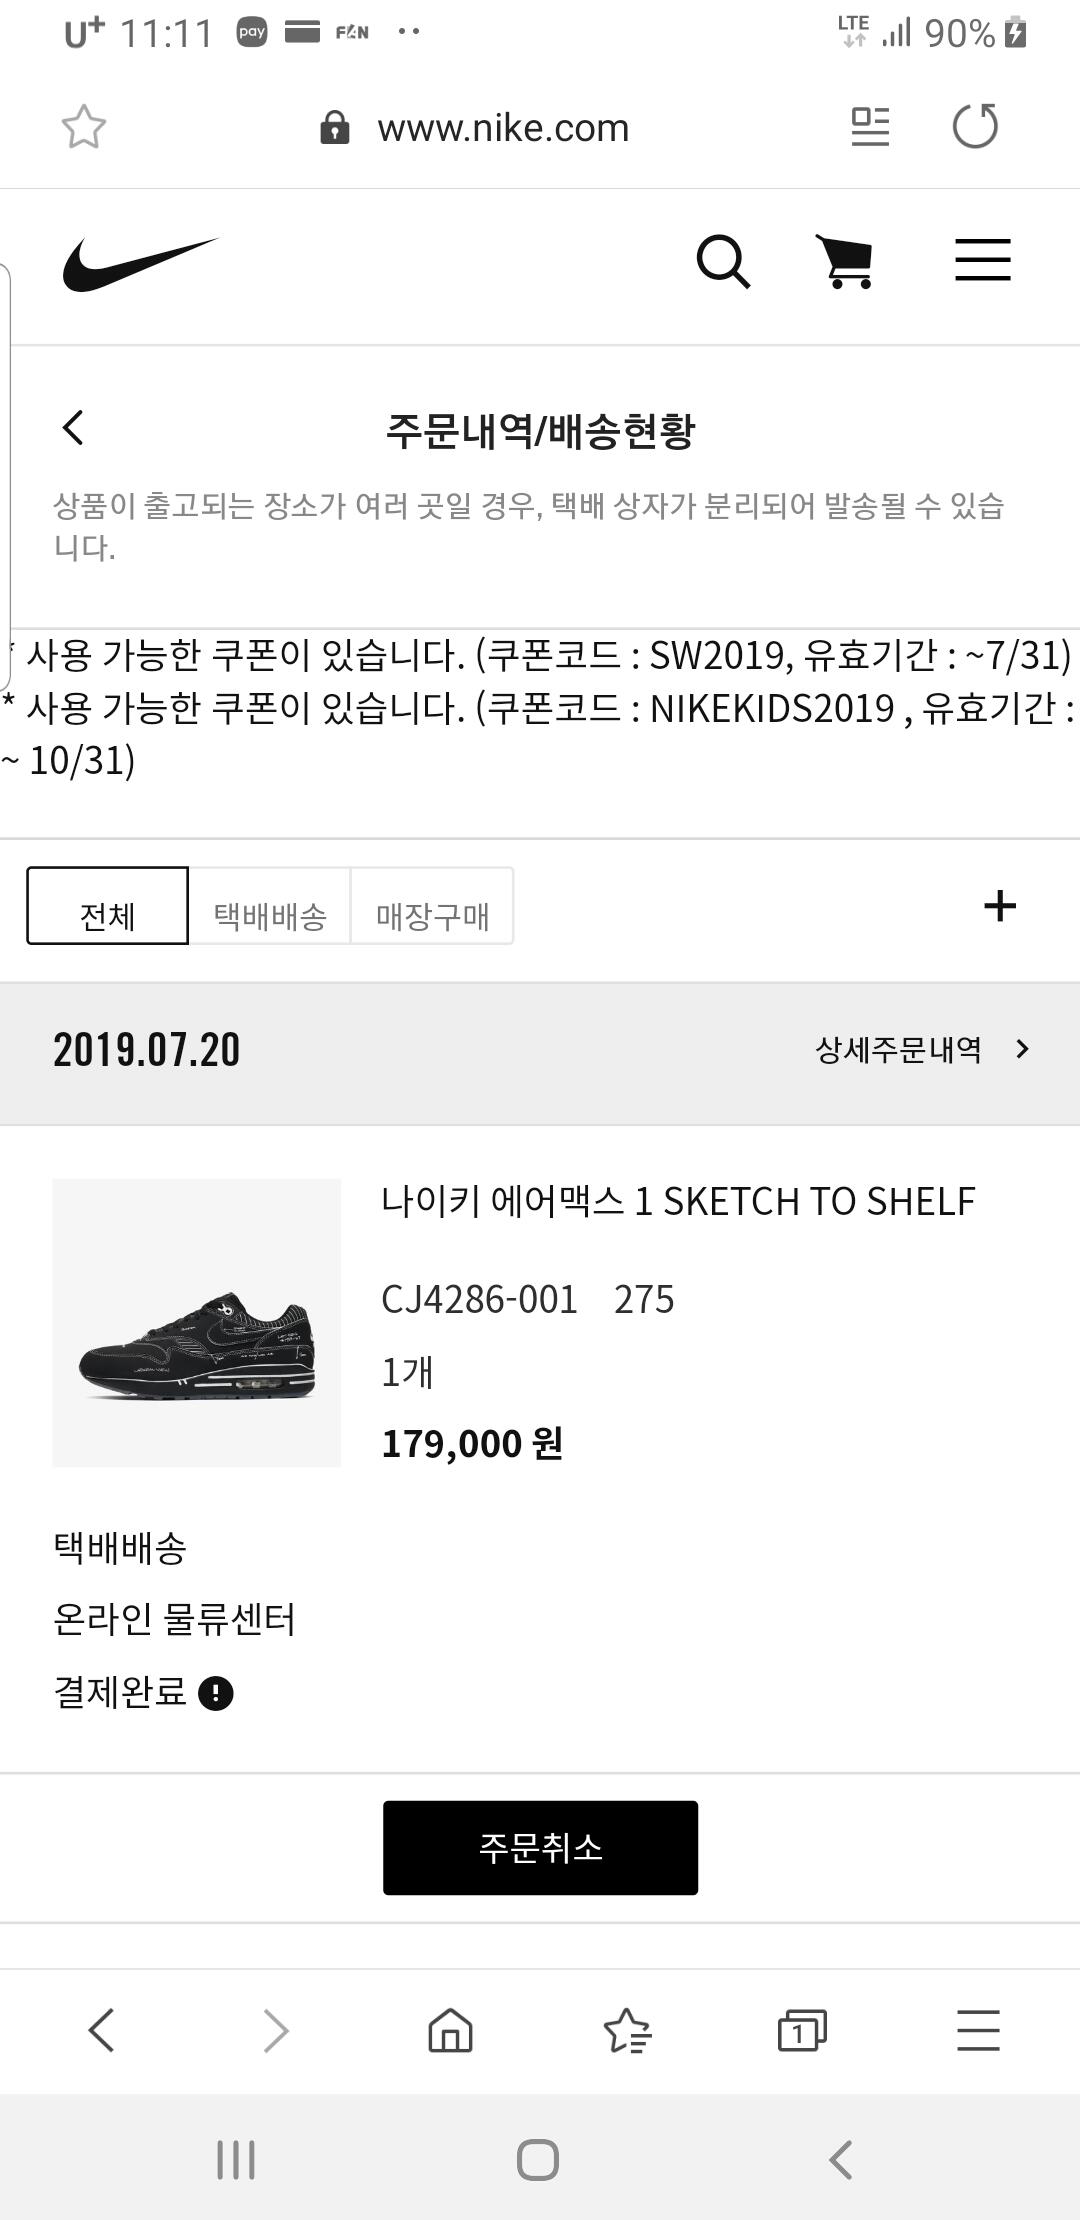Tap the www.nike.com address bar
1080x2220 pixels.
click(502, 128)
